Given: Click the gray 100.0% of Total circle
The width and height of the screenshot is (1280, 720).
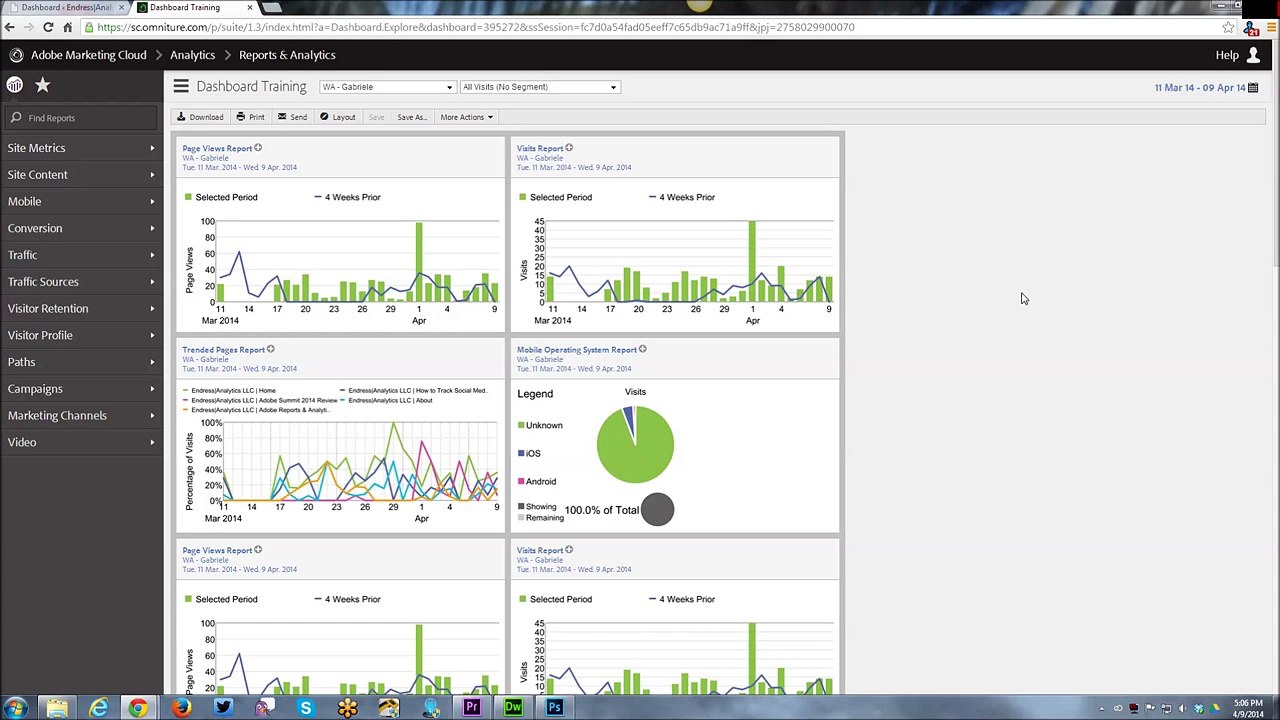Looking at the screenshot, I should click(657, 510).
